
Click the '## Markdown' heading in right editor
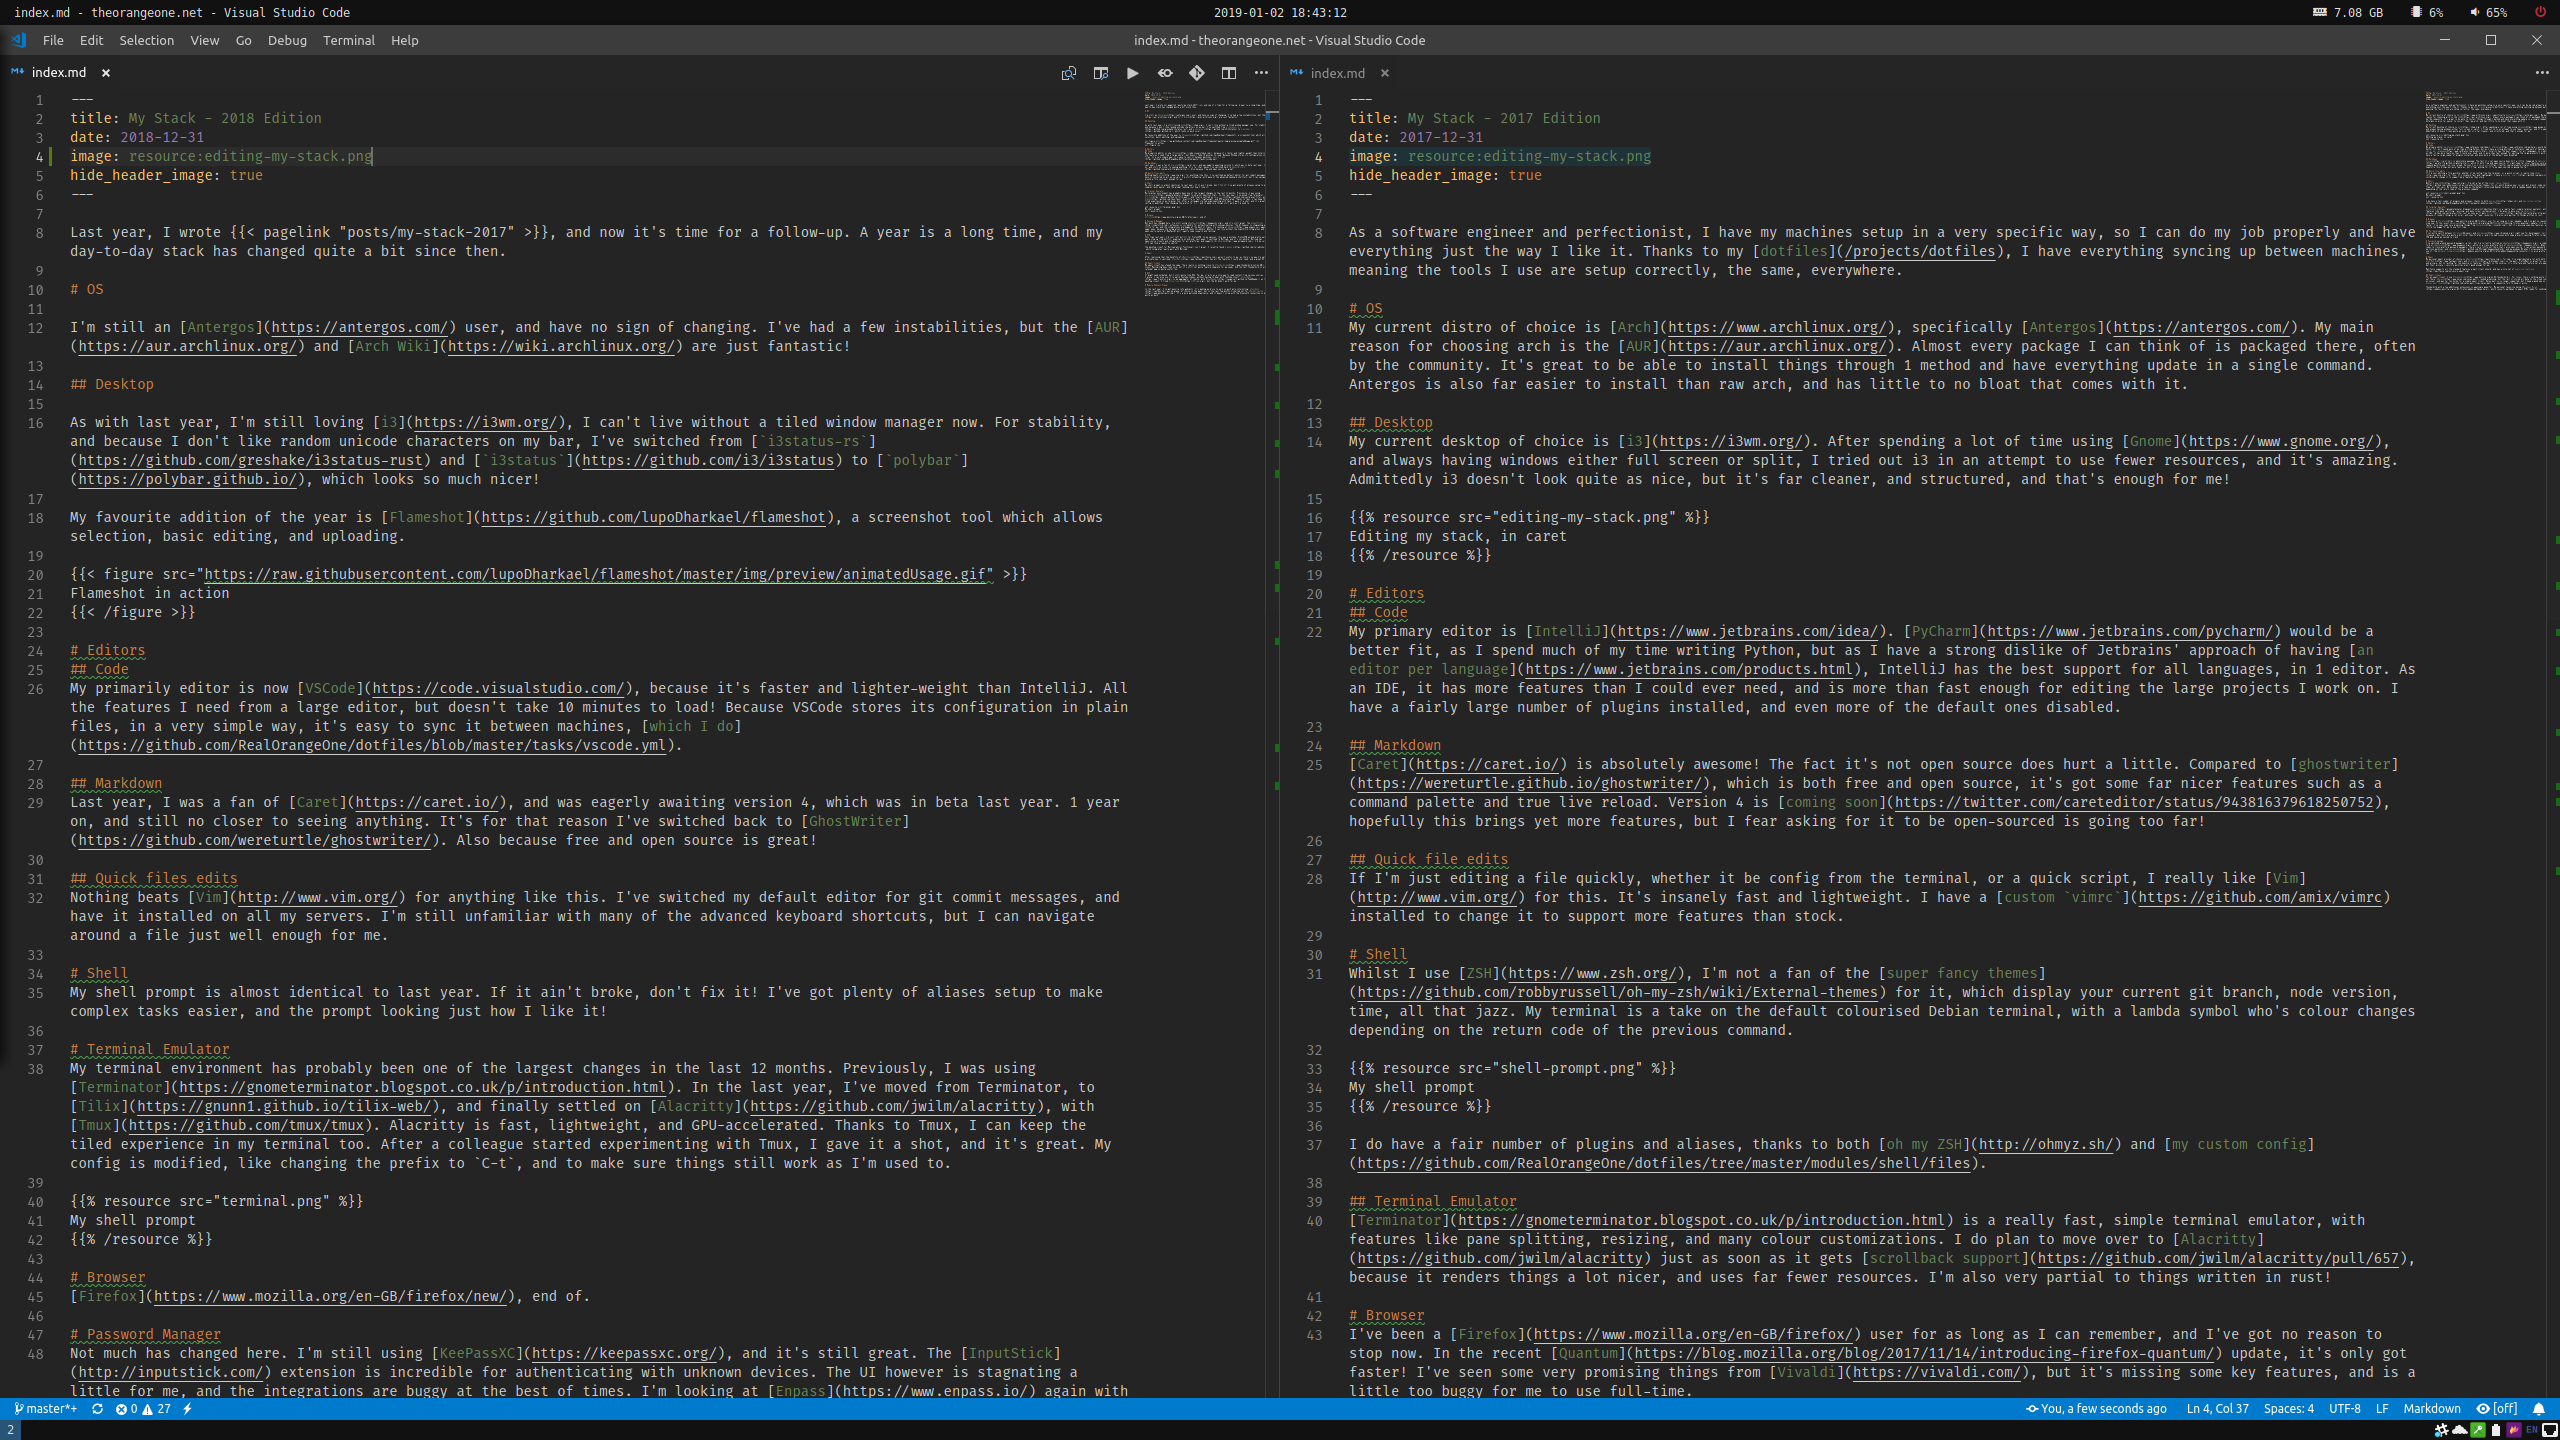coord(1395,745)
